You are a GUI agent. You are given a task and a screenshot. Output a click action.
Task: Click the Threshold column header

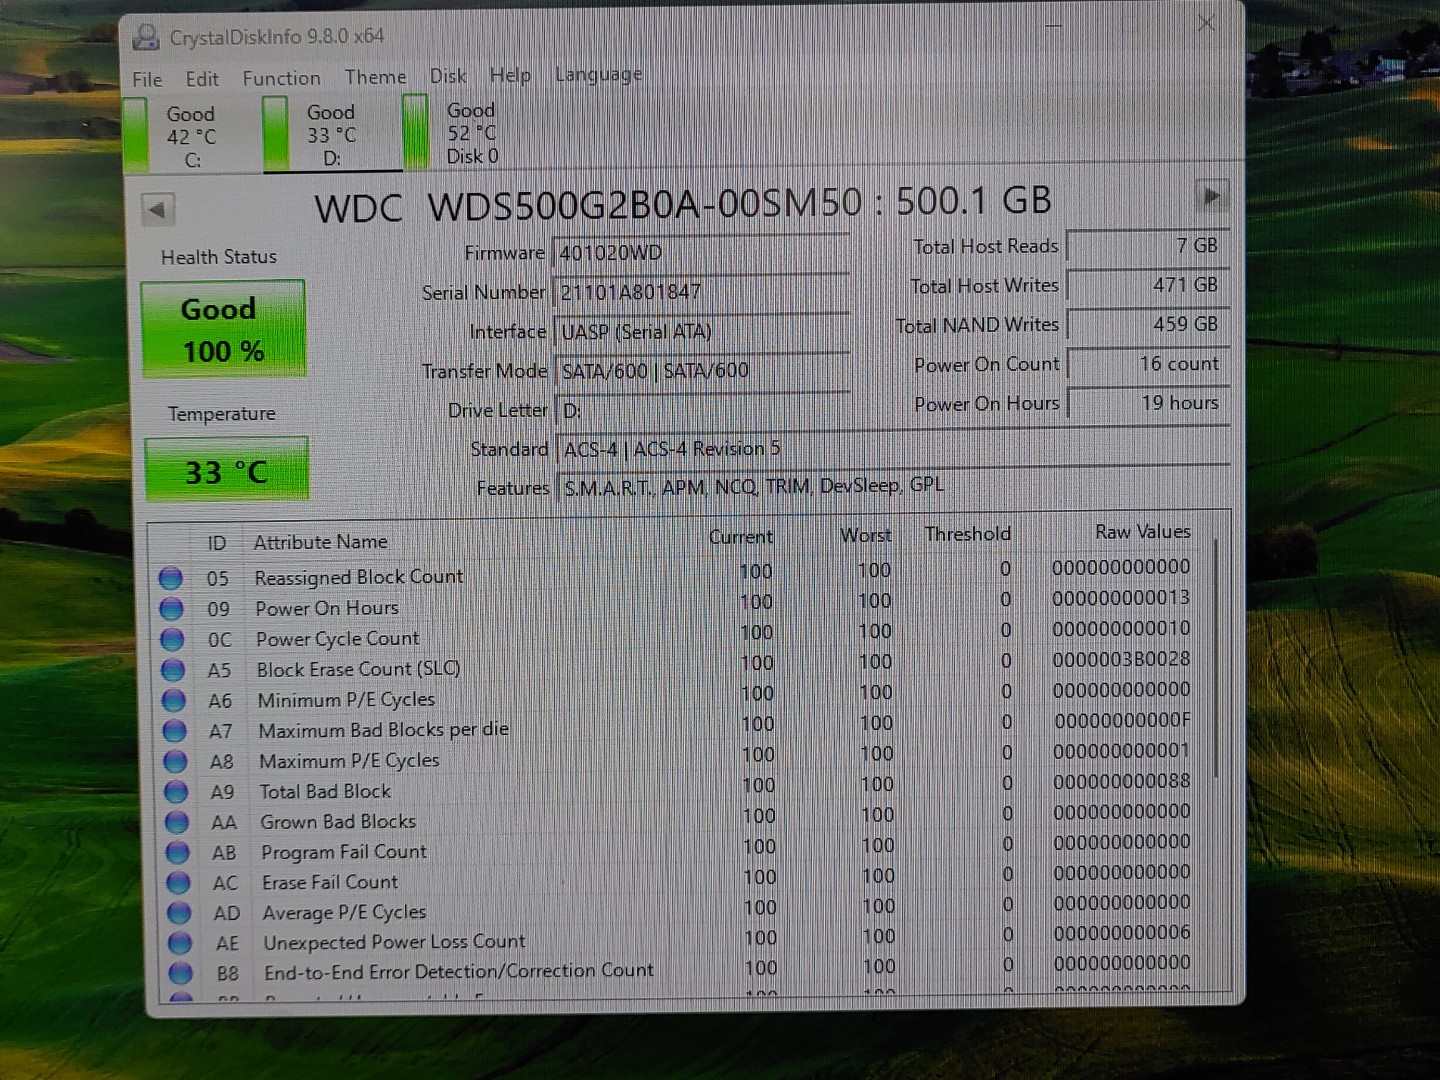click(x=968, y=534)
